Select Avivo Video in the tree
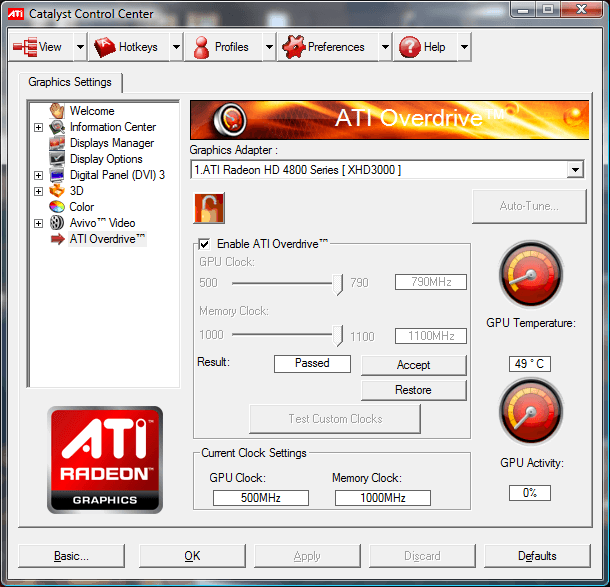This screenshot has height=587, width=610. click(102, 223)
